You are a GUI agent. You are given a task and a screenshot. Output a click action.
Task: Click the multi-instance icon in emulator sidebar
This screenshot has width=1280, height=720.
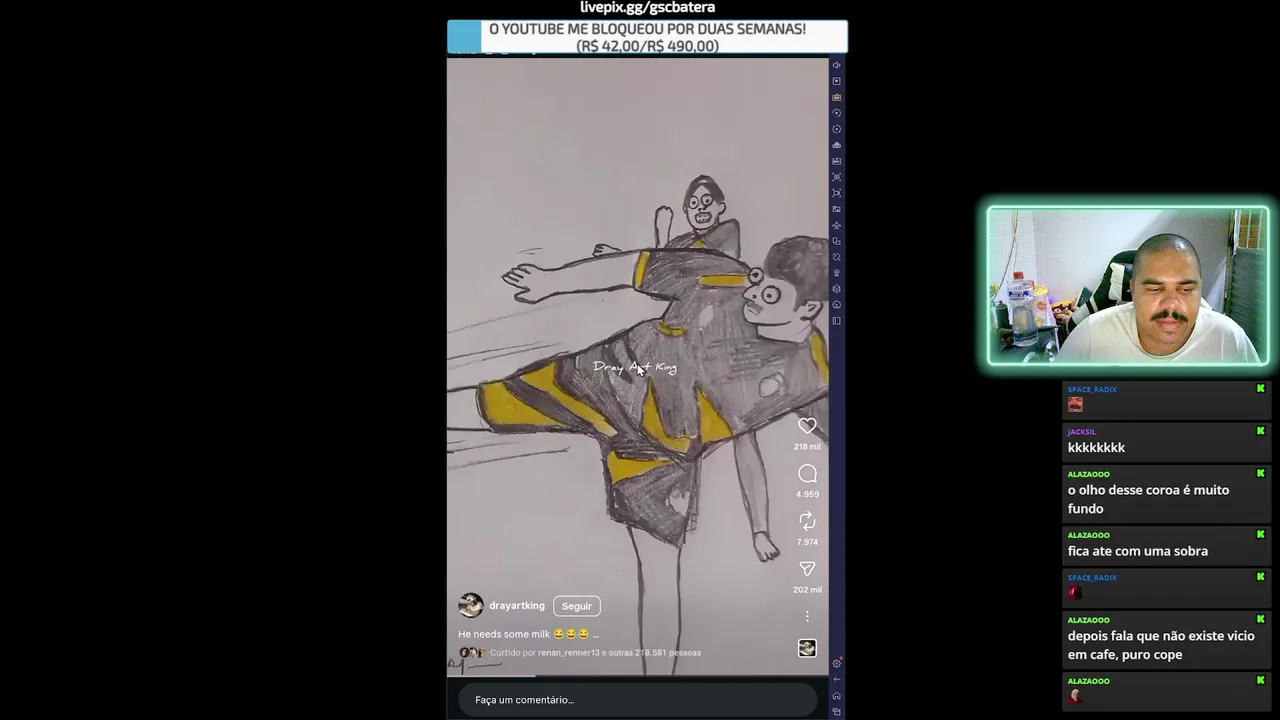[836, 241]
